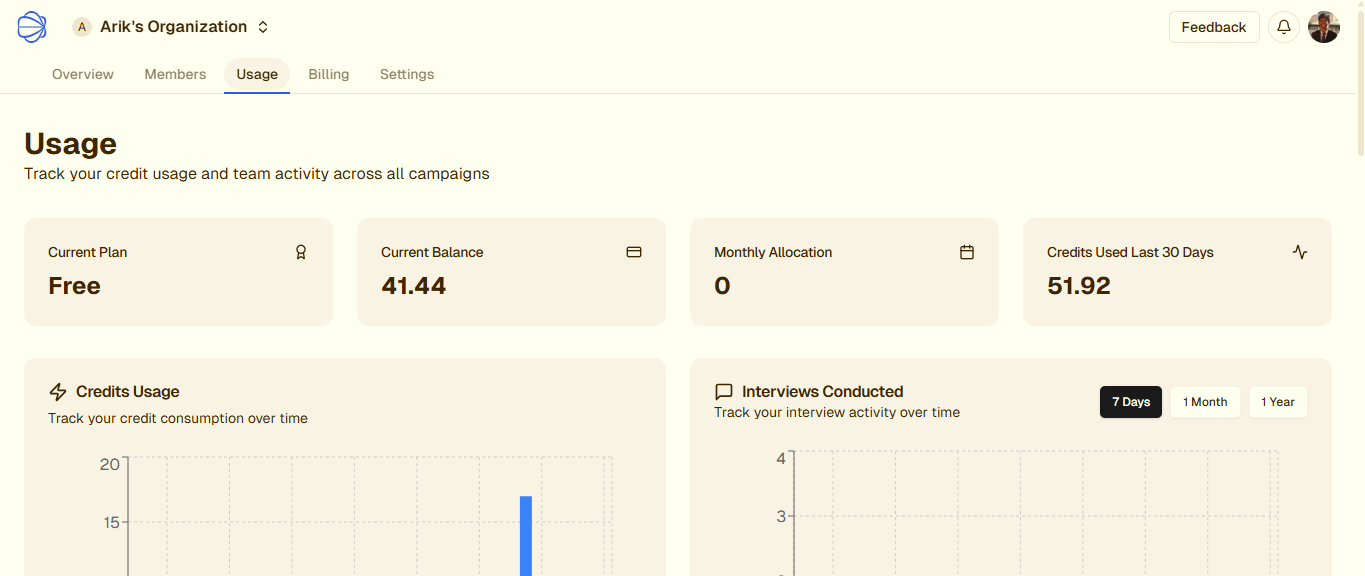Click the chat bubble Interviews Conducted icon
The width and height of the screenshot is (1365, 576).
tap(724, 392)
